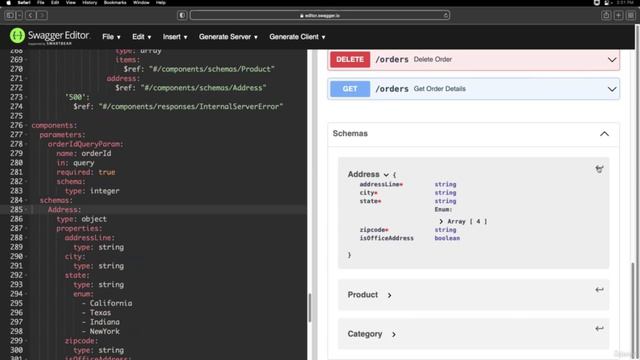Click the 'Indiana' enum value in editor
Screen dimensions: 640x360
coord(105,322)
